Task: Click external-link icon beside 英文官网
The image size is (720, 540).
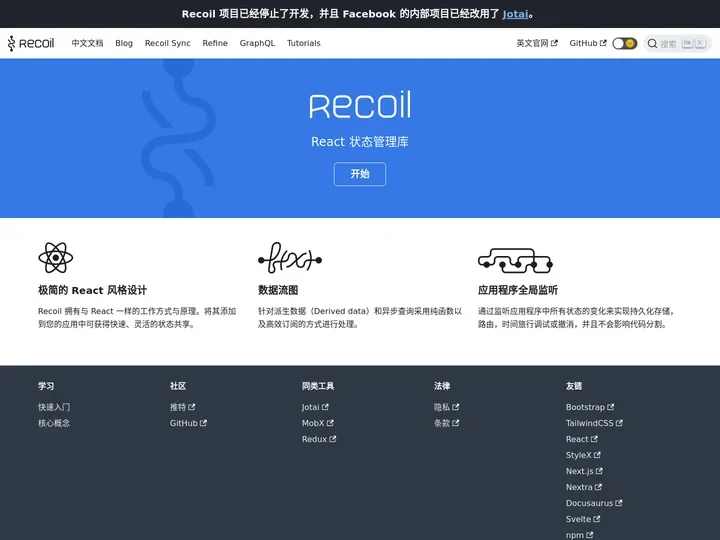Action: pos(554,43)
